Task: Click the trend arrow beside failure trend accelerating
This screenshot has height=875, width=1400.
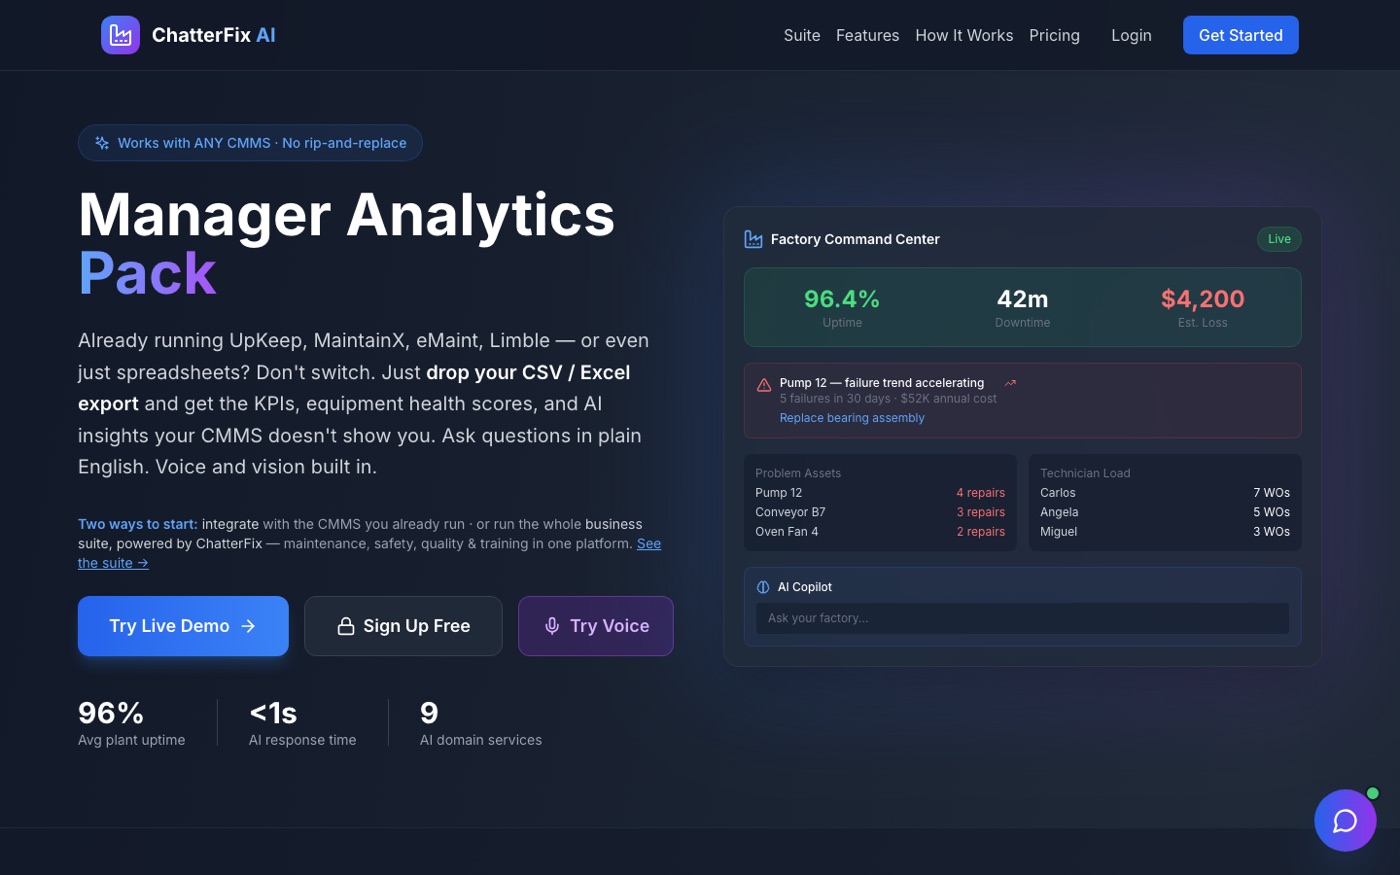Action: (x=1010, y=383)
